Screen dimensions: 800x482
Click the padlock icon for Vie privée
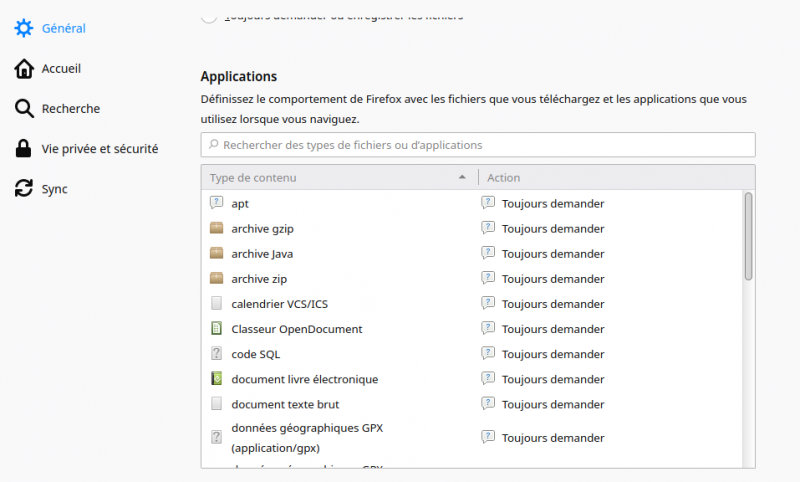tap(23, 148)
